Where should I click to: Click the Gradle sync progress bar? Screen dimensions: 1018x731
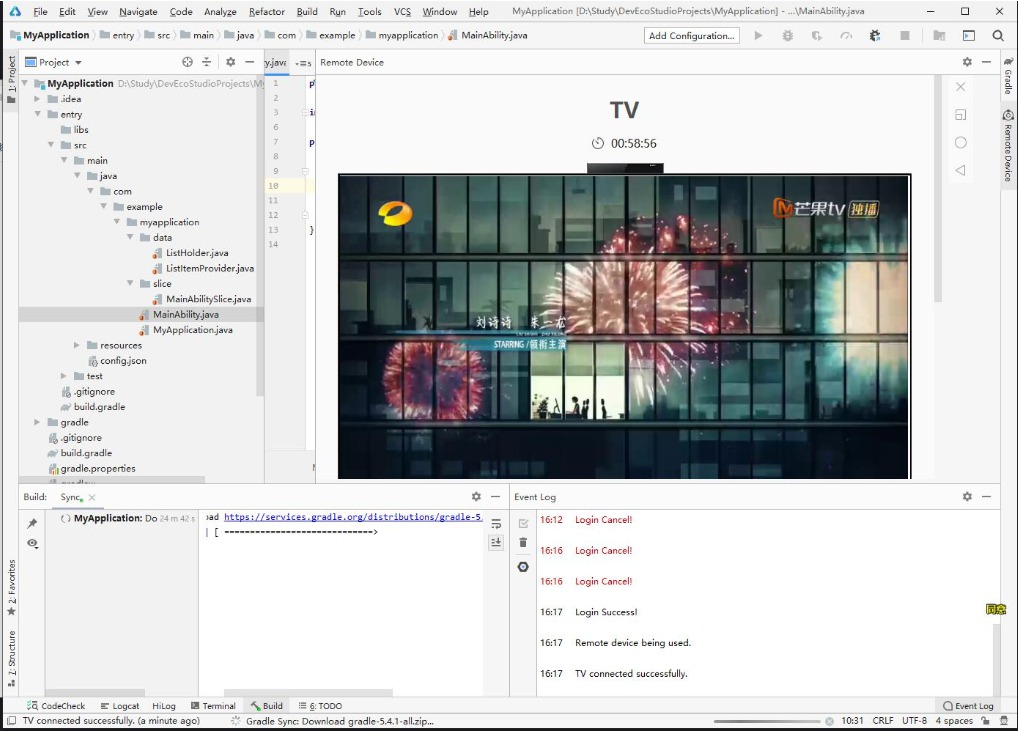pos(767,721)
